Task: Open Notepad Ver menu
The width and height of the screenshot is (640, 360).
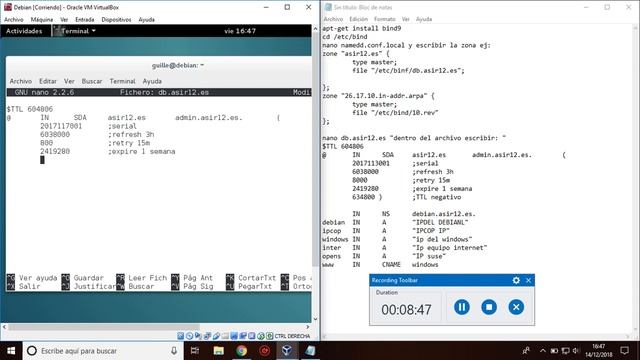Action: click(x=405, y=19)
